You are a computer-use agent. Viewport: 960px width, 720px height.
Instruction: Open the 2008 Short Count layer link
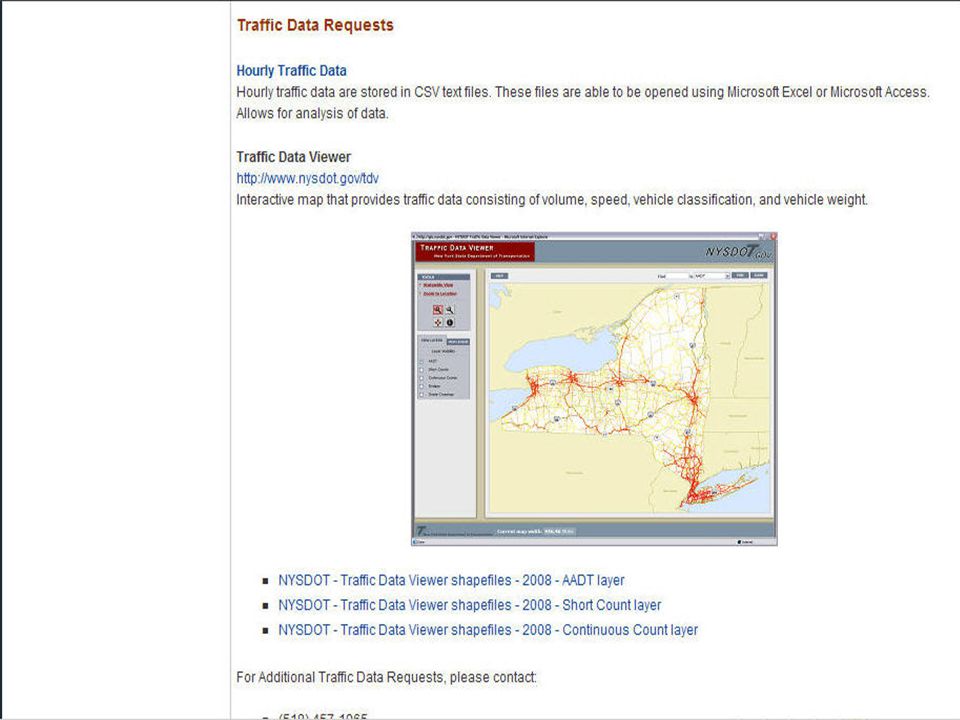(x=470, y=606)
